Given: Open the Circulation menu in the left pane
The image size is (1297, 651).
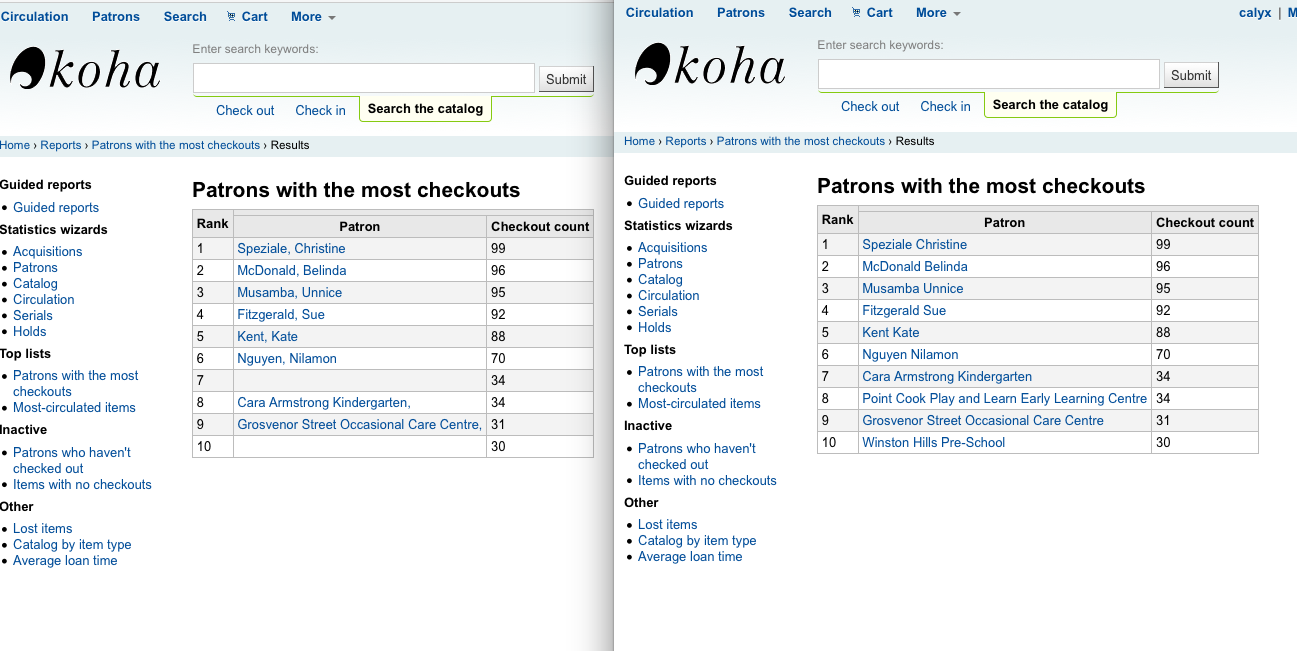Looking at the screenshot, I should (35, 17).
